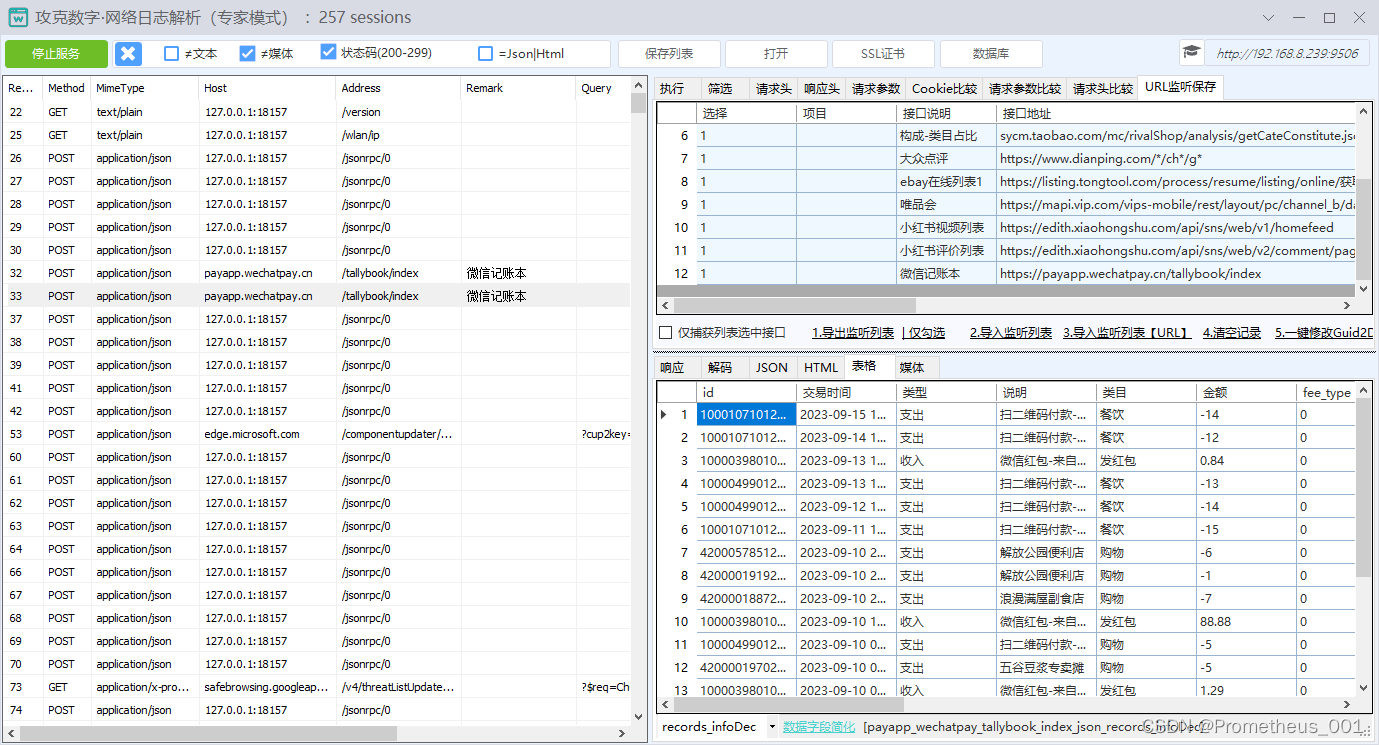Click the 金额 column header
Viewport: 1379px width, 745px height.
click(1246, 393)
